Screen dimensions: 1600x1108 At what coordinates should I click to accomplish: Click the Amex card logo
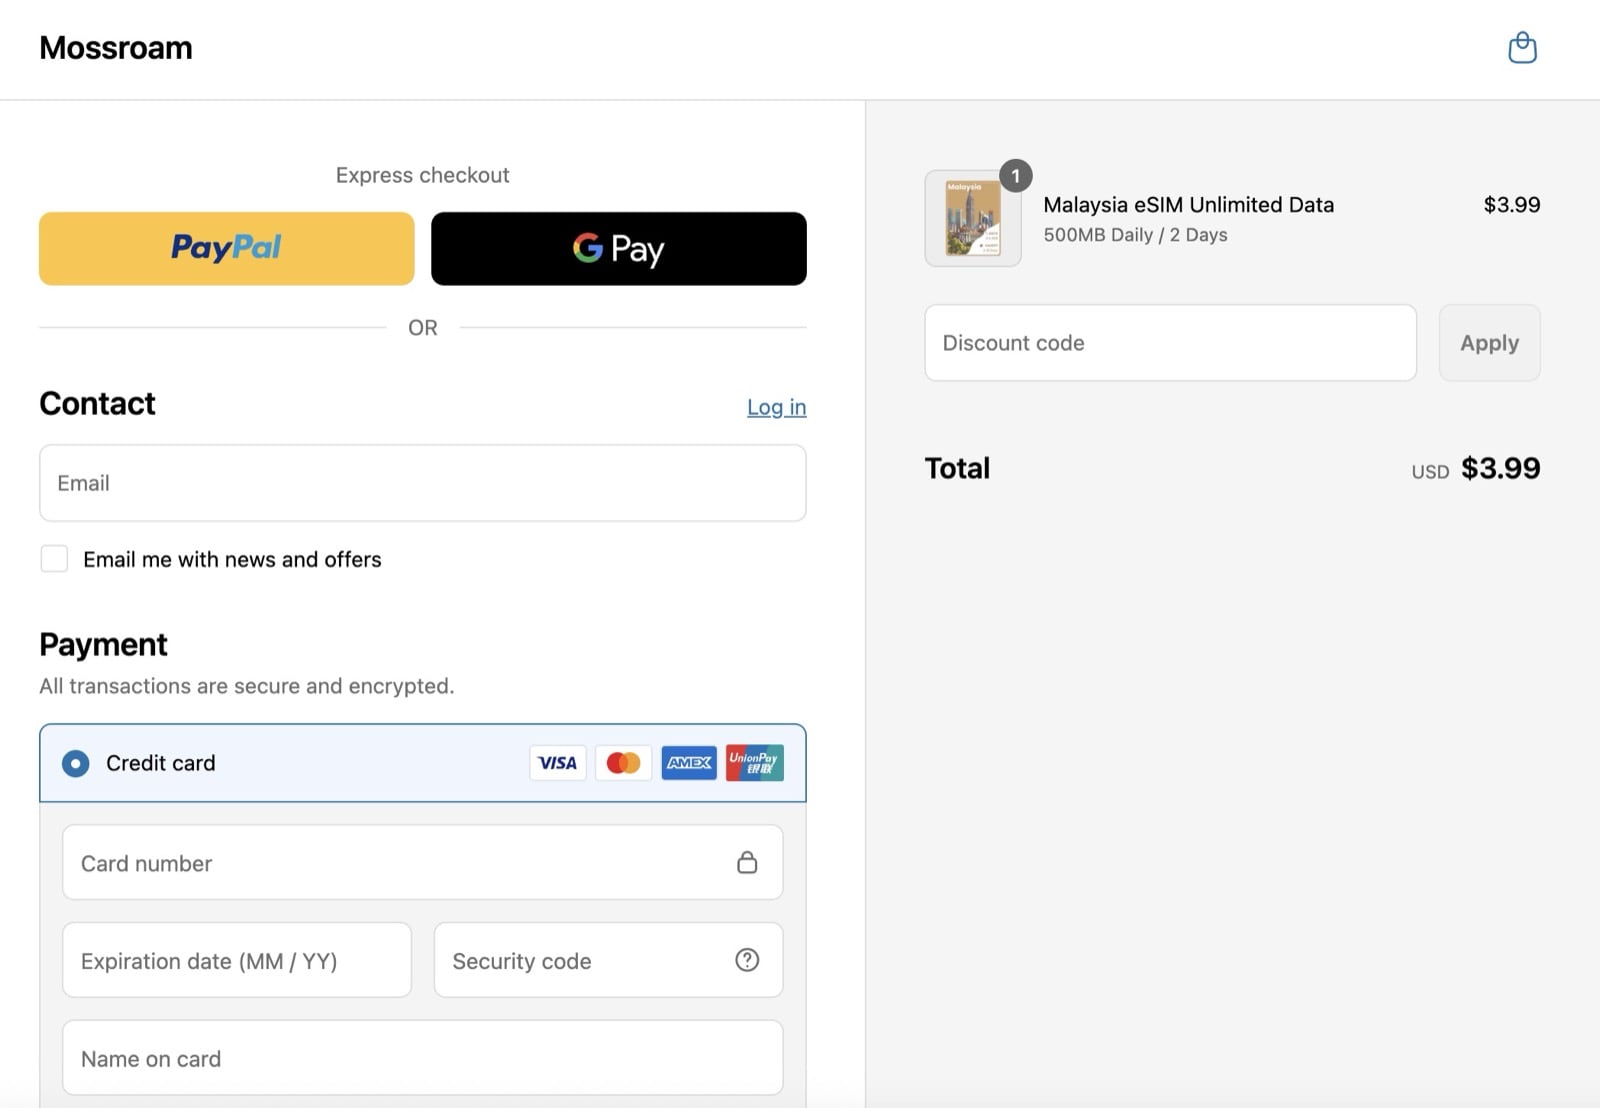[689, 763]
